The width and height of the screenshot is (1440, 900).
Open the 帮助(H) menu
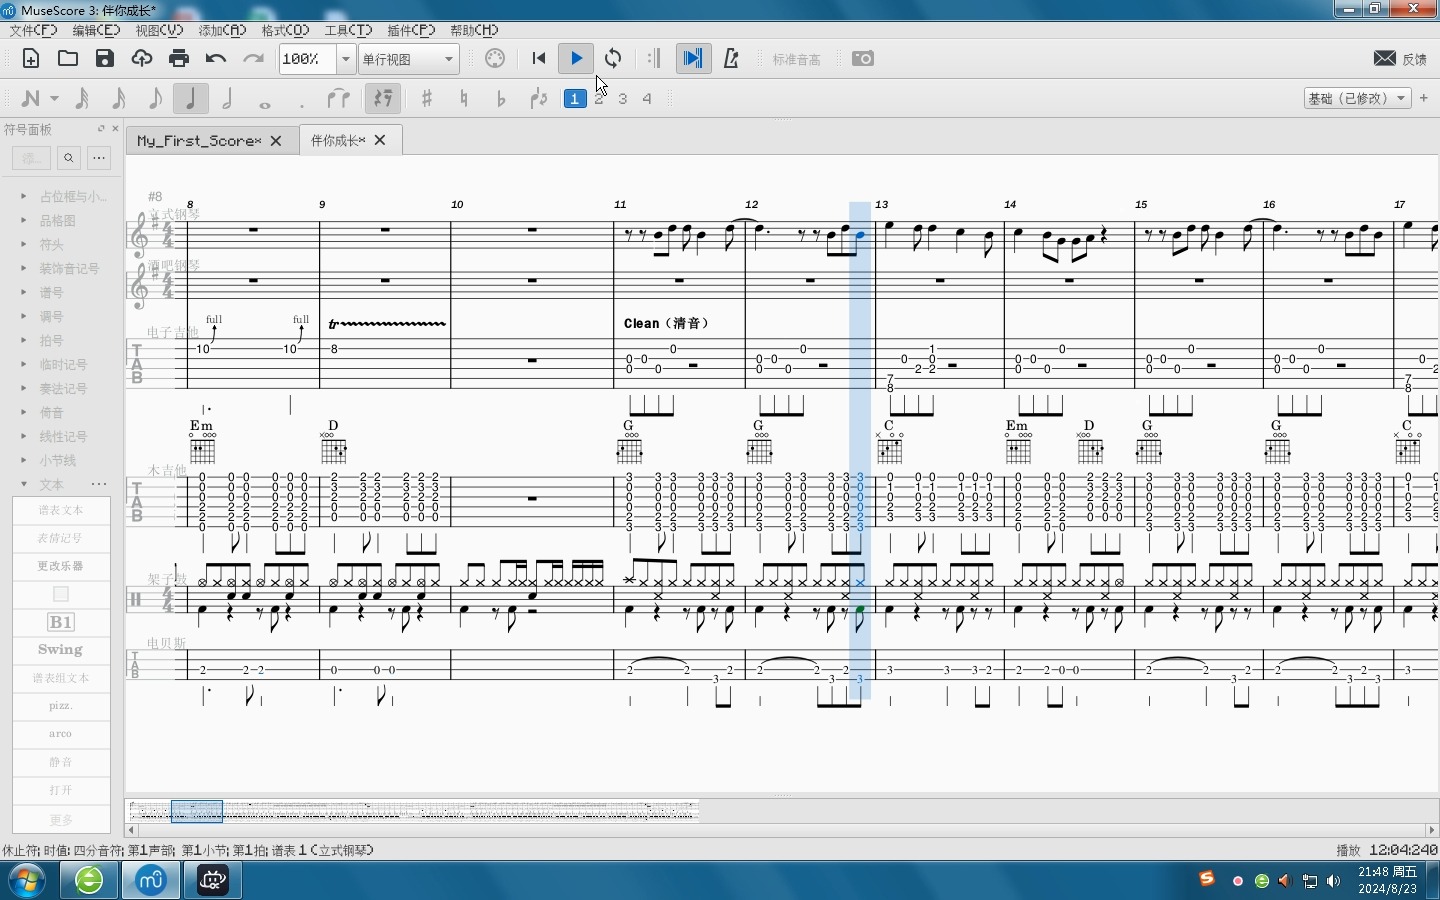pyautogui.click(x=474, y=30)
